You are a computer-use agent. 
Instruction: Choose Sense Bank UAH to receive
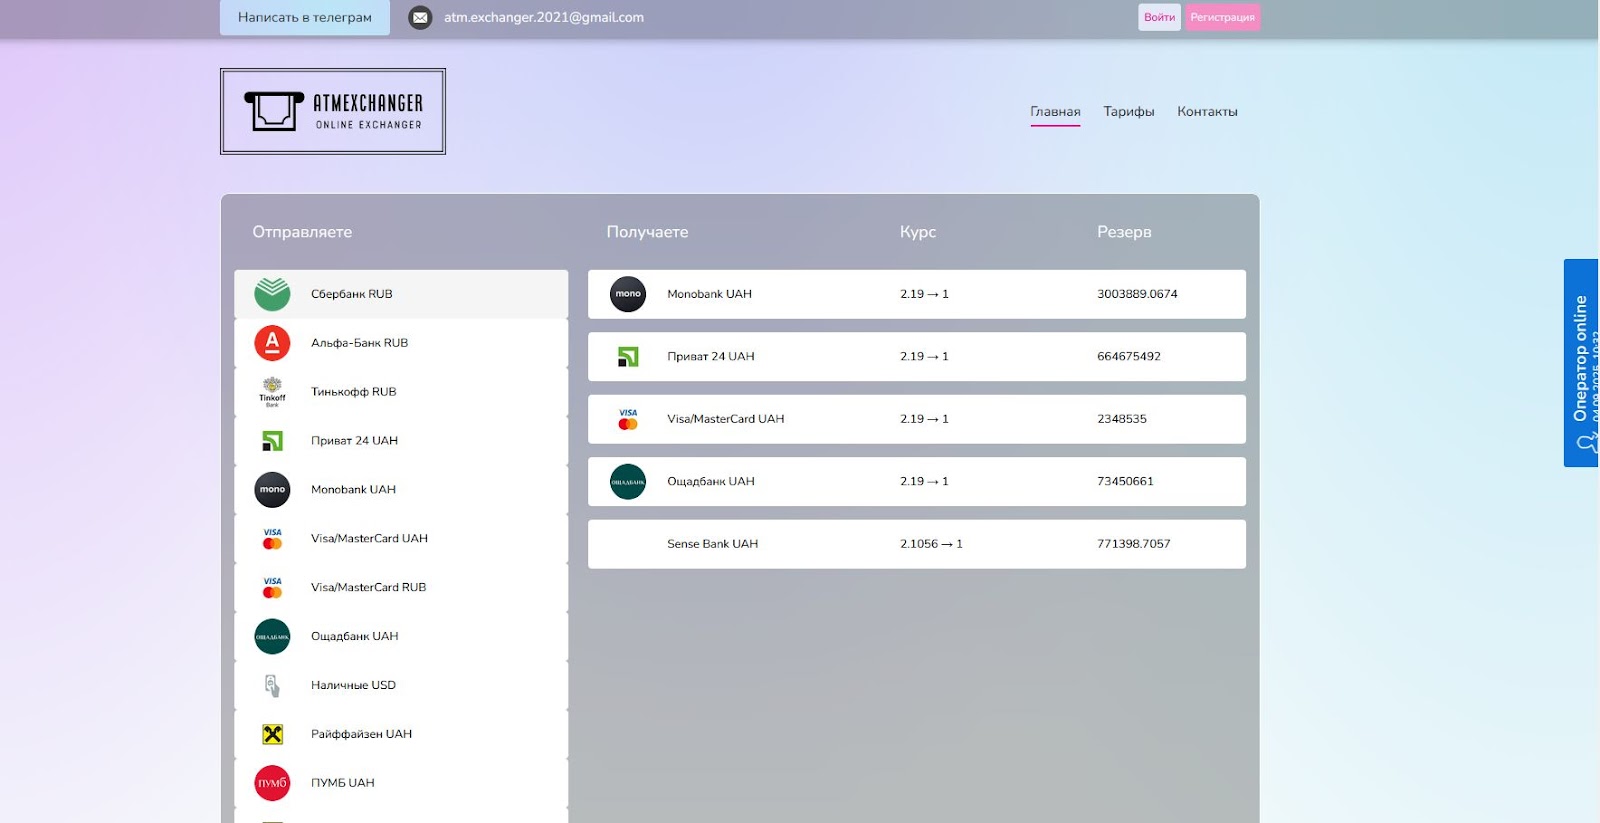pyautogui.click(x=917, y=544)
